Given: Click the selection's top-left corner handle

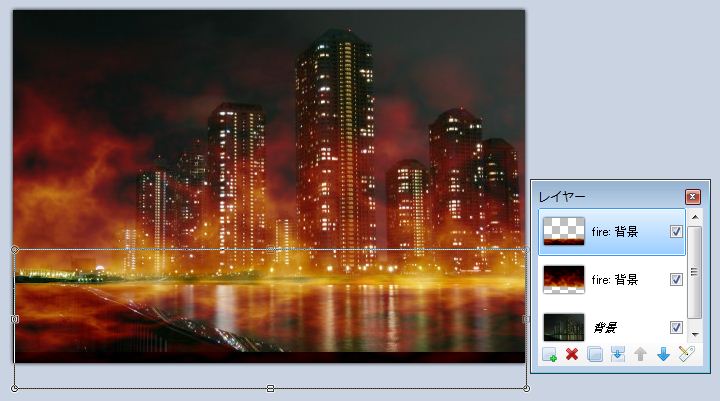Looking at the screenshot, I should (x=15, y=249).
